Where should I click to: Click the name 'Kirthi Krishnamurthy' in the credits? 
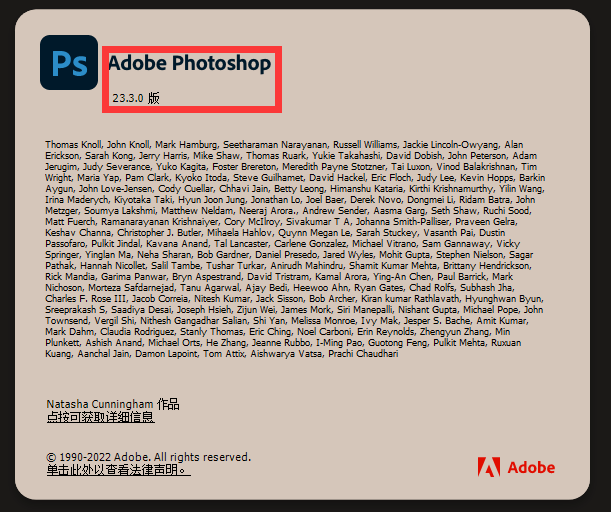(x=451, y=189)
